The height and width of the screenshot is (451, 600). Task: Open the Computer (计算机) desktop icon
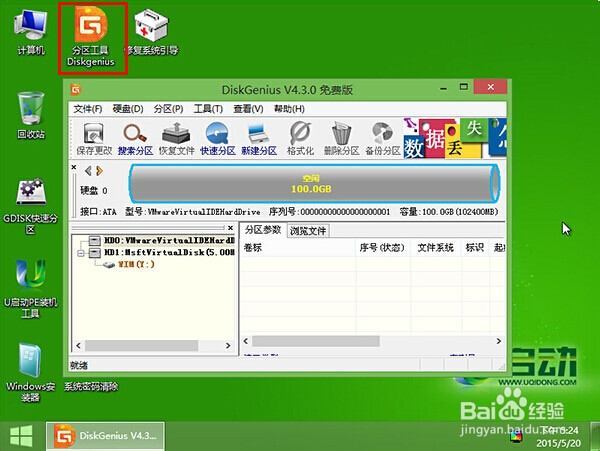tap(31, 32)
